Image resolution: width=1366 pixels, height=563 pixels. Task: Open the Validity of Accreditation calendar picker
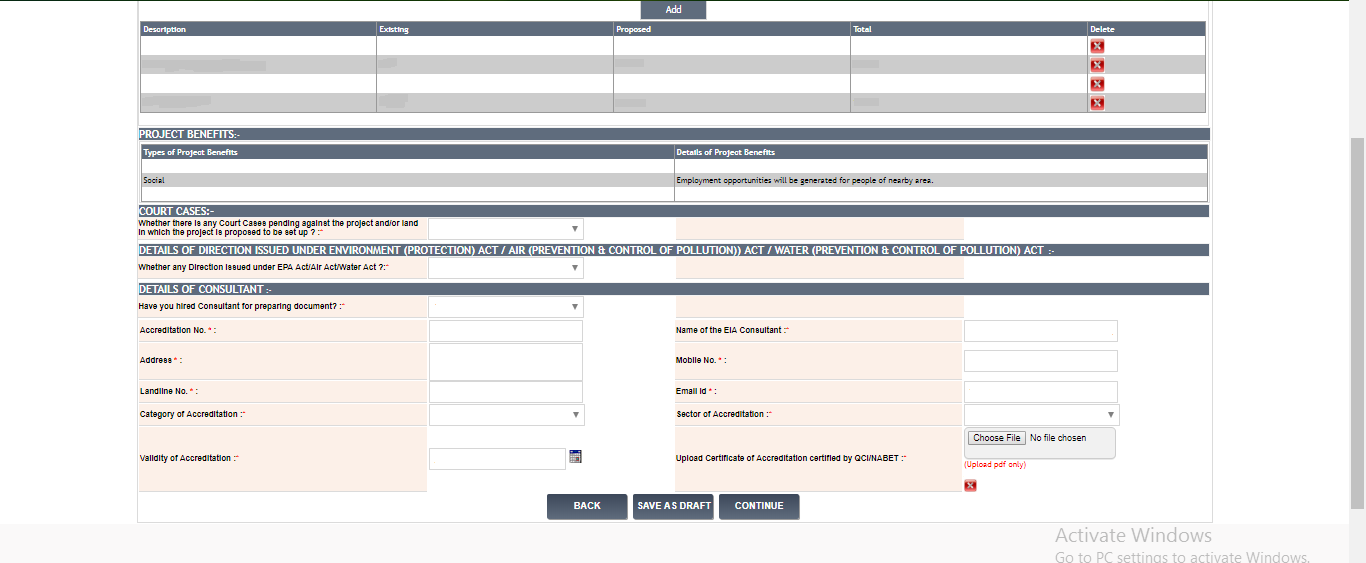575,457
